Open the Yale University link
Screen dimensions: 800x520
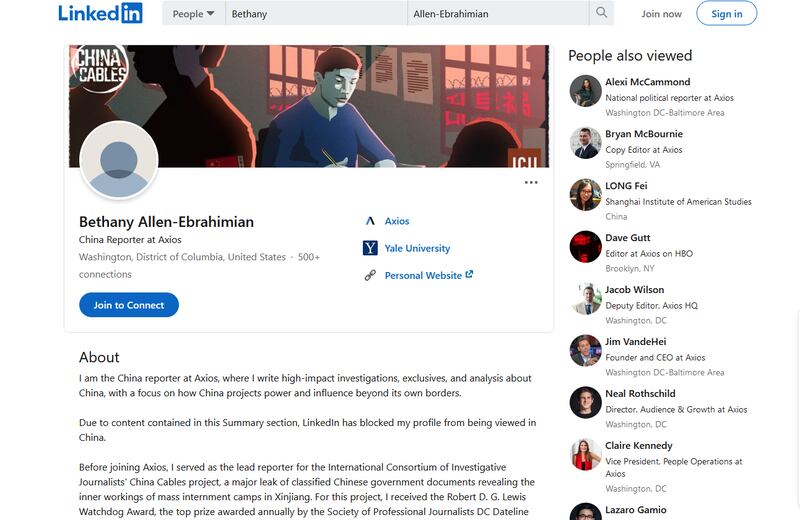[x=417, y=248]
